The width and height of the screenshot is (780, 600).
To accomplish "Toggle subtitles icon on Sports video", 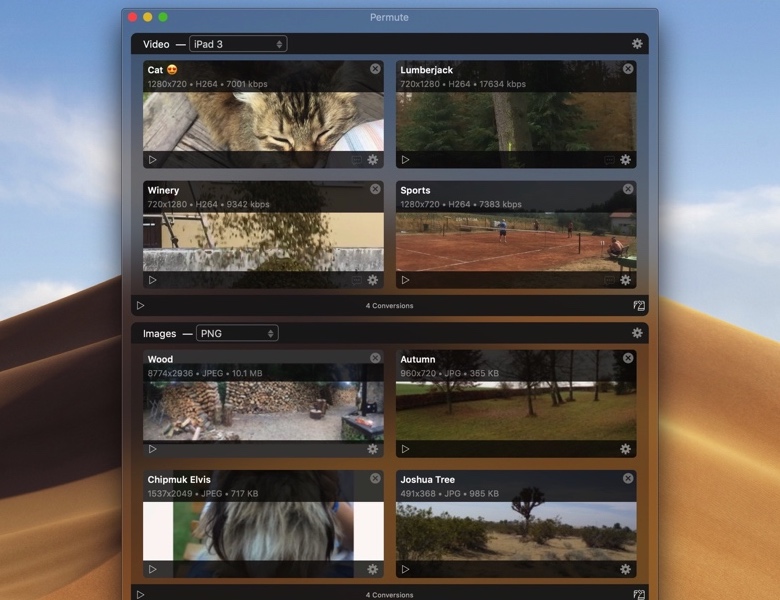I will (x=609, y=280).
